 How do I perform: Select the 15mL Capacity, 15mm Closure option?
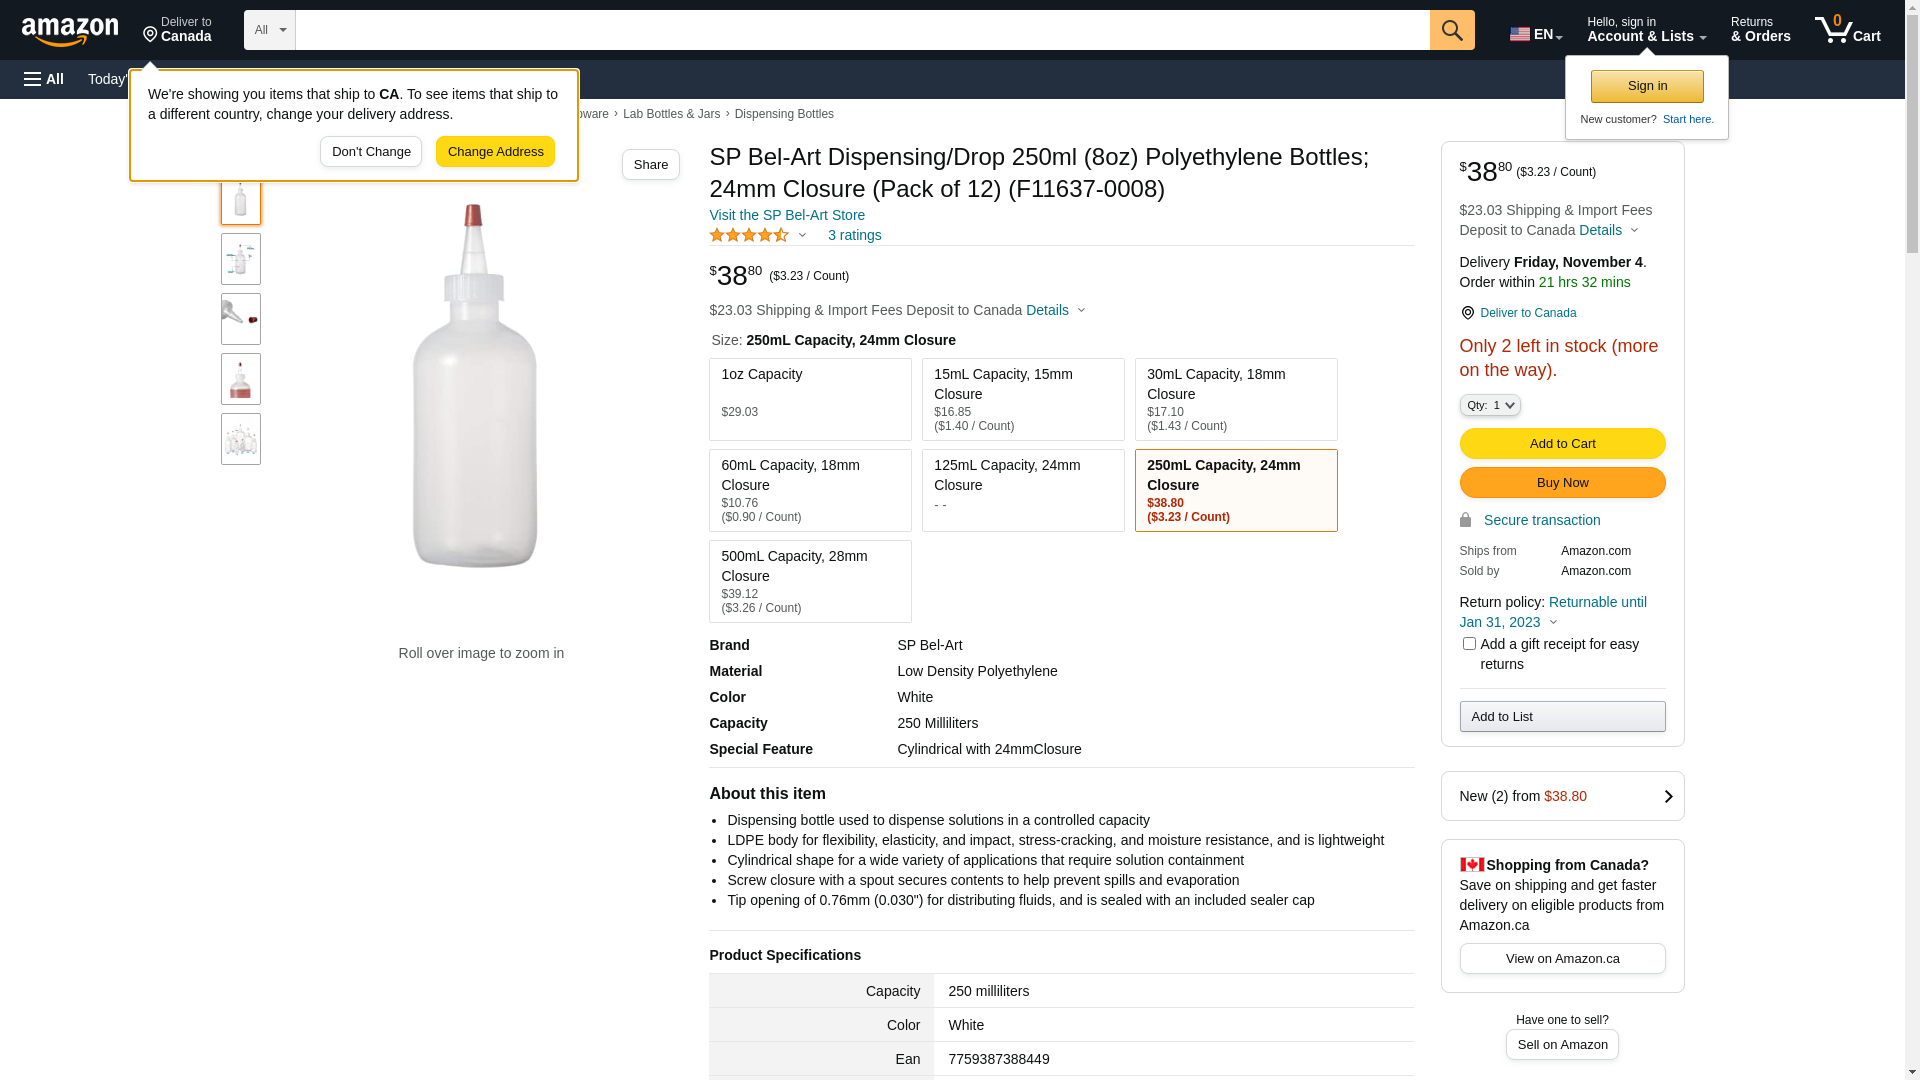click(x=1022, y=399)
